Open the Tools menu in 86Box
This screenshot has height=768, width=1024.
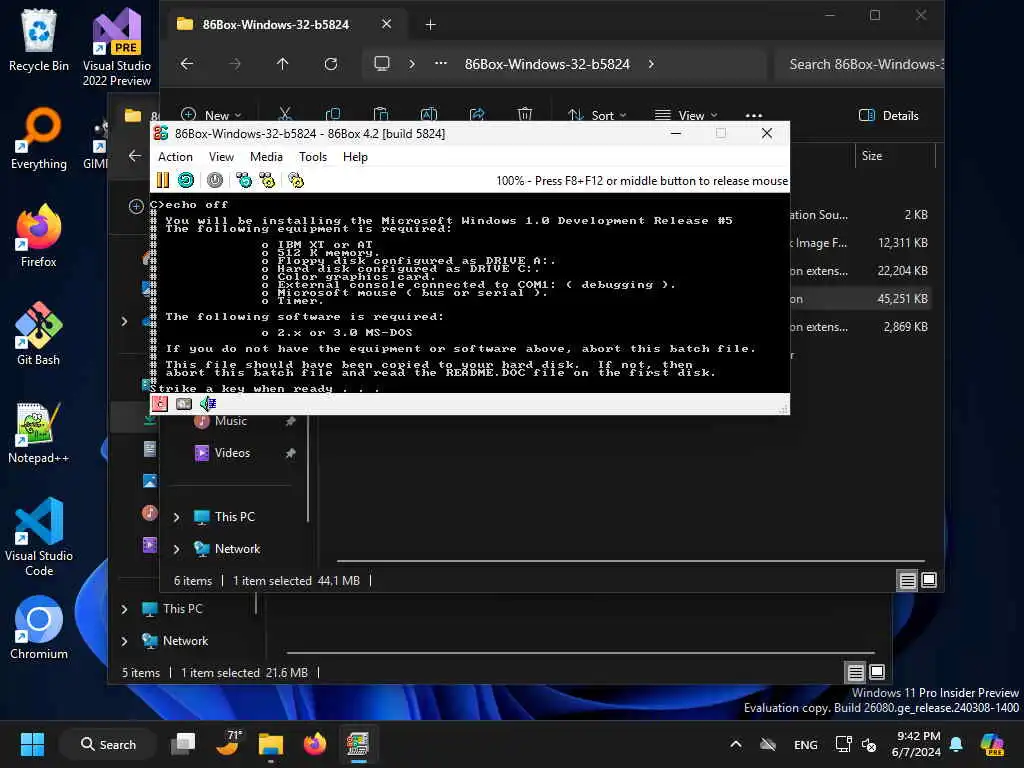tap(313, 157)
